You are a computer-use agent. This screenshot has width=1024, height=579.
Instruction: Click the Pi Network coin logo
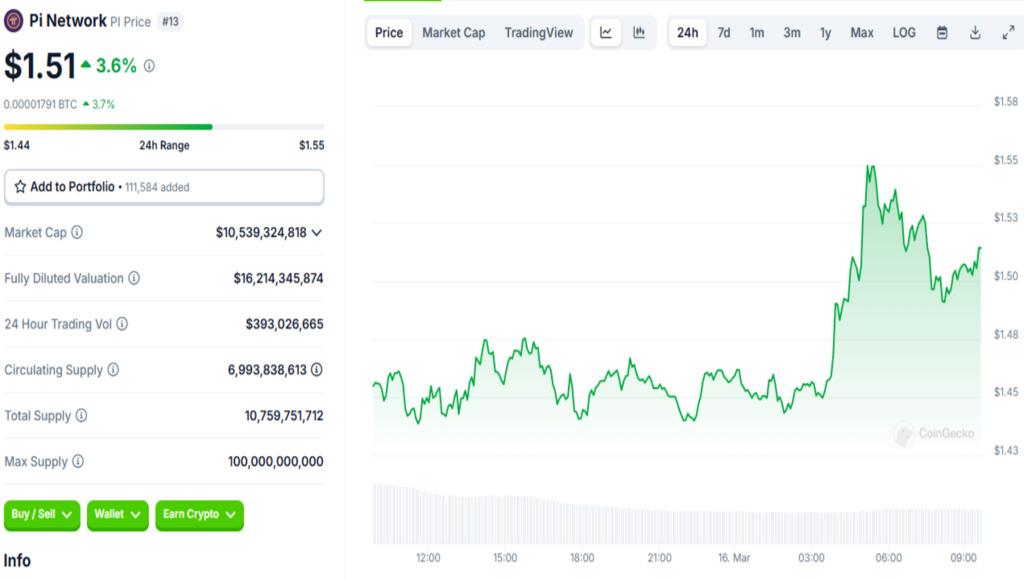(13, 21)
